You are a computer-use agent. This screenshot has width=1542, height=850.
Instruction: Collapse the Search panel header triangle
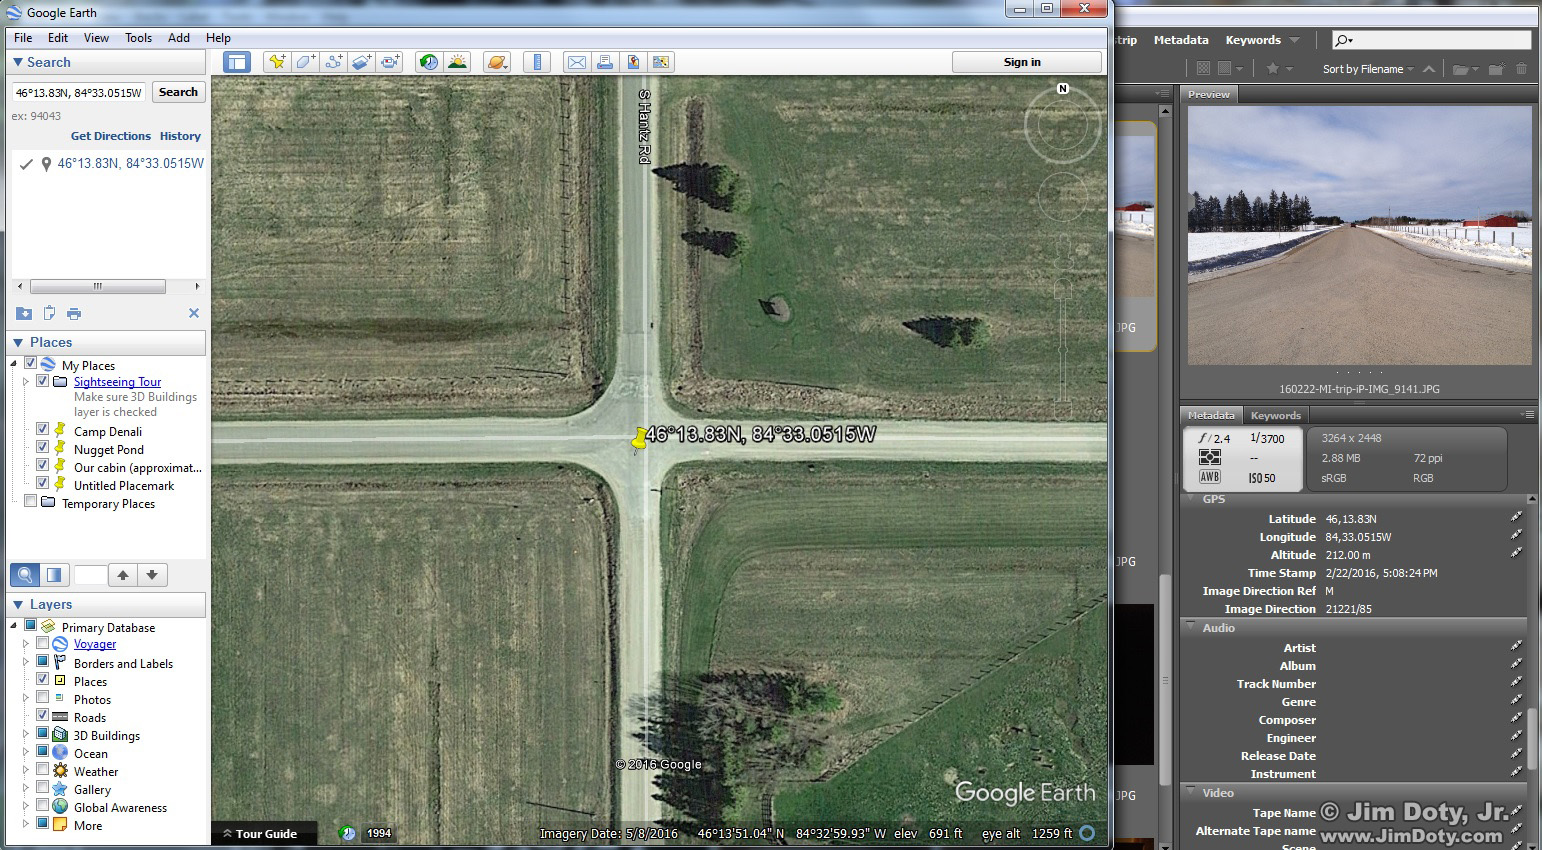point(18,62)
